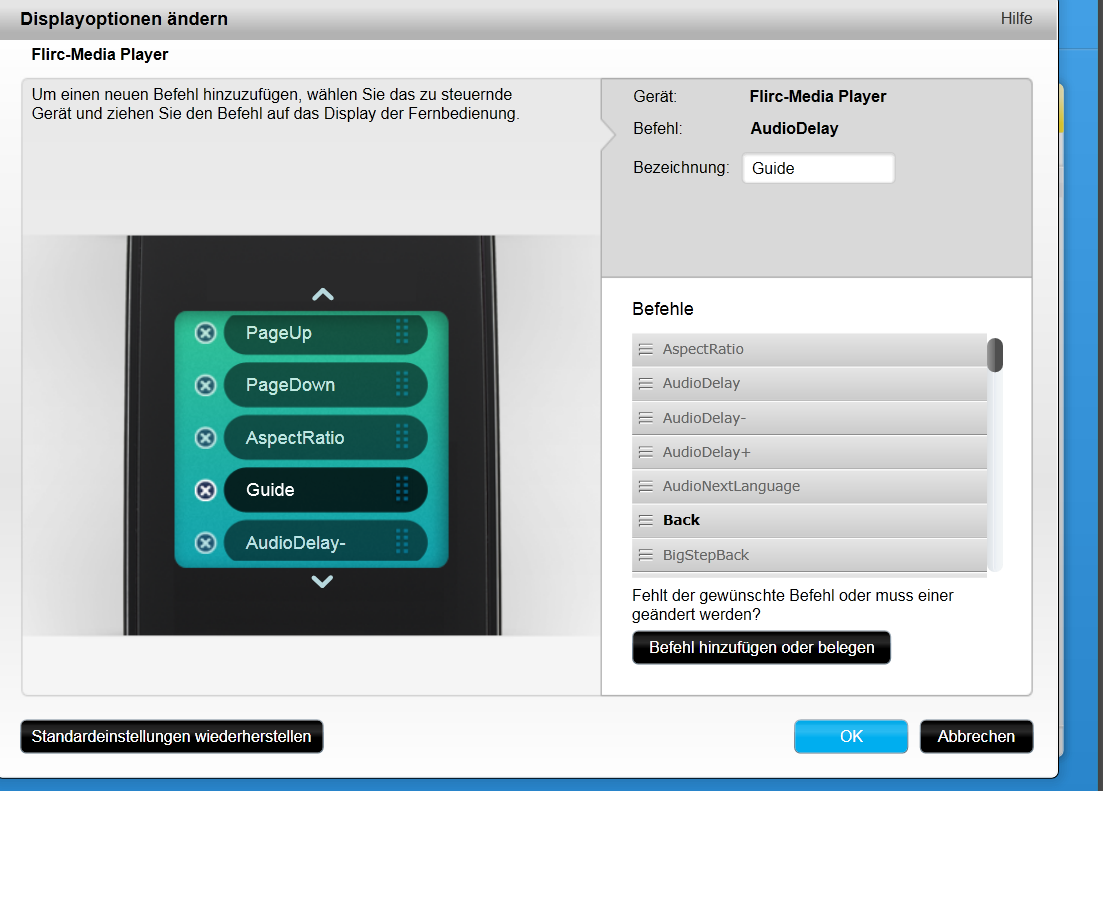This screenshot has width=1103, height=906.
Task: Select BigStepBack in the Befehle list
Action: [809, 555]
